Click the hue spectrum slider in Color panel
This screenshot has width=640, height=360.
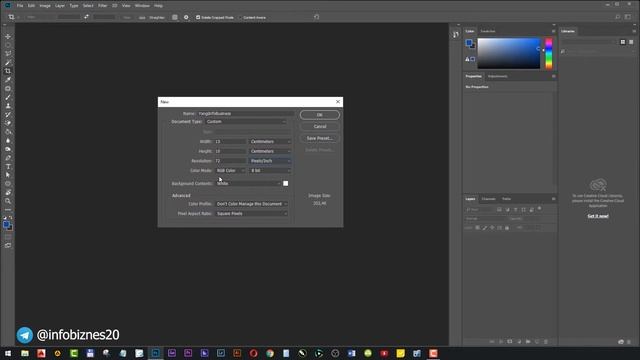coord(549,53)
